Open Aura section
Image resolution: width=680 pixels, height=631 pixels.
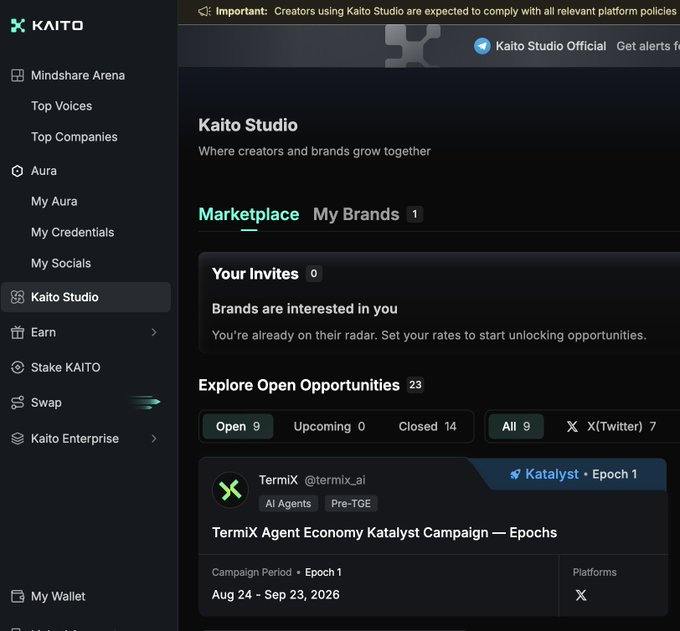[44, 171]
